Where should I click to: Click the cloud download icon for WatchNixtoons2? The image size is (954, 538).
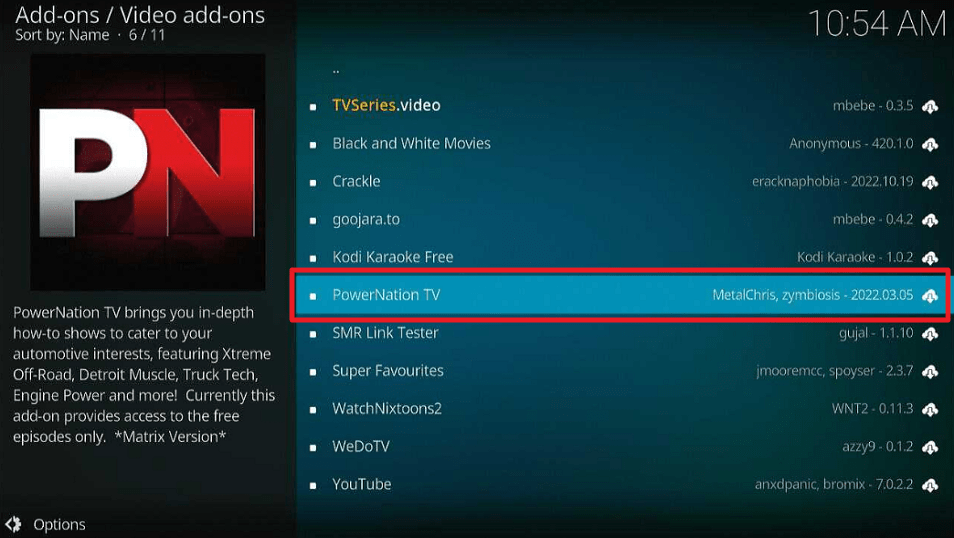point(930,410)
